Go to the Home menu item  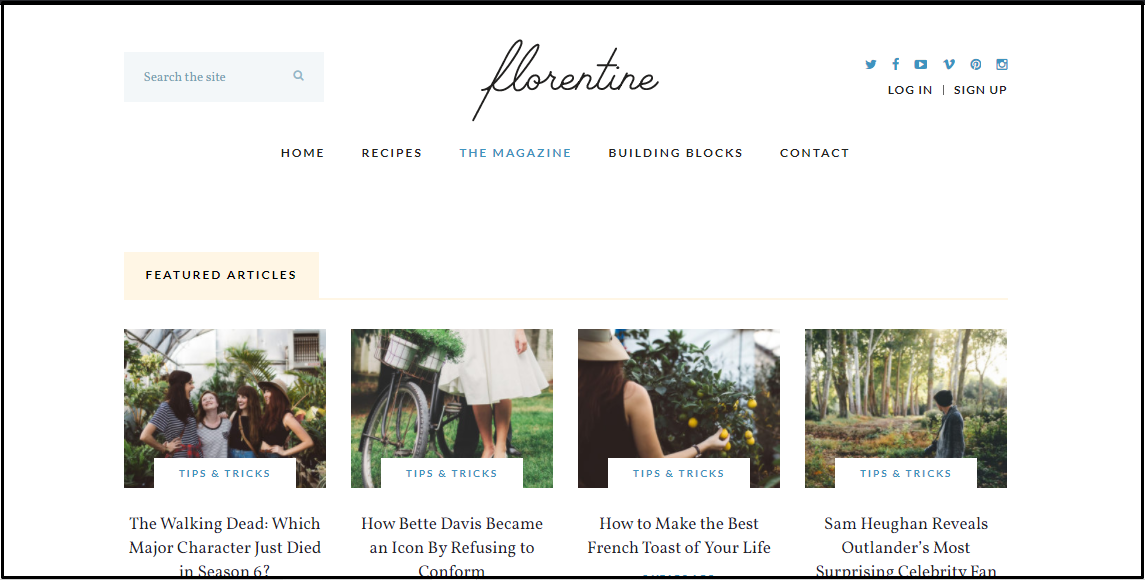pyautogui.click(x=302, y=153)
